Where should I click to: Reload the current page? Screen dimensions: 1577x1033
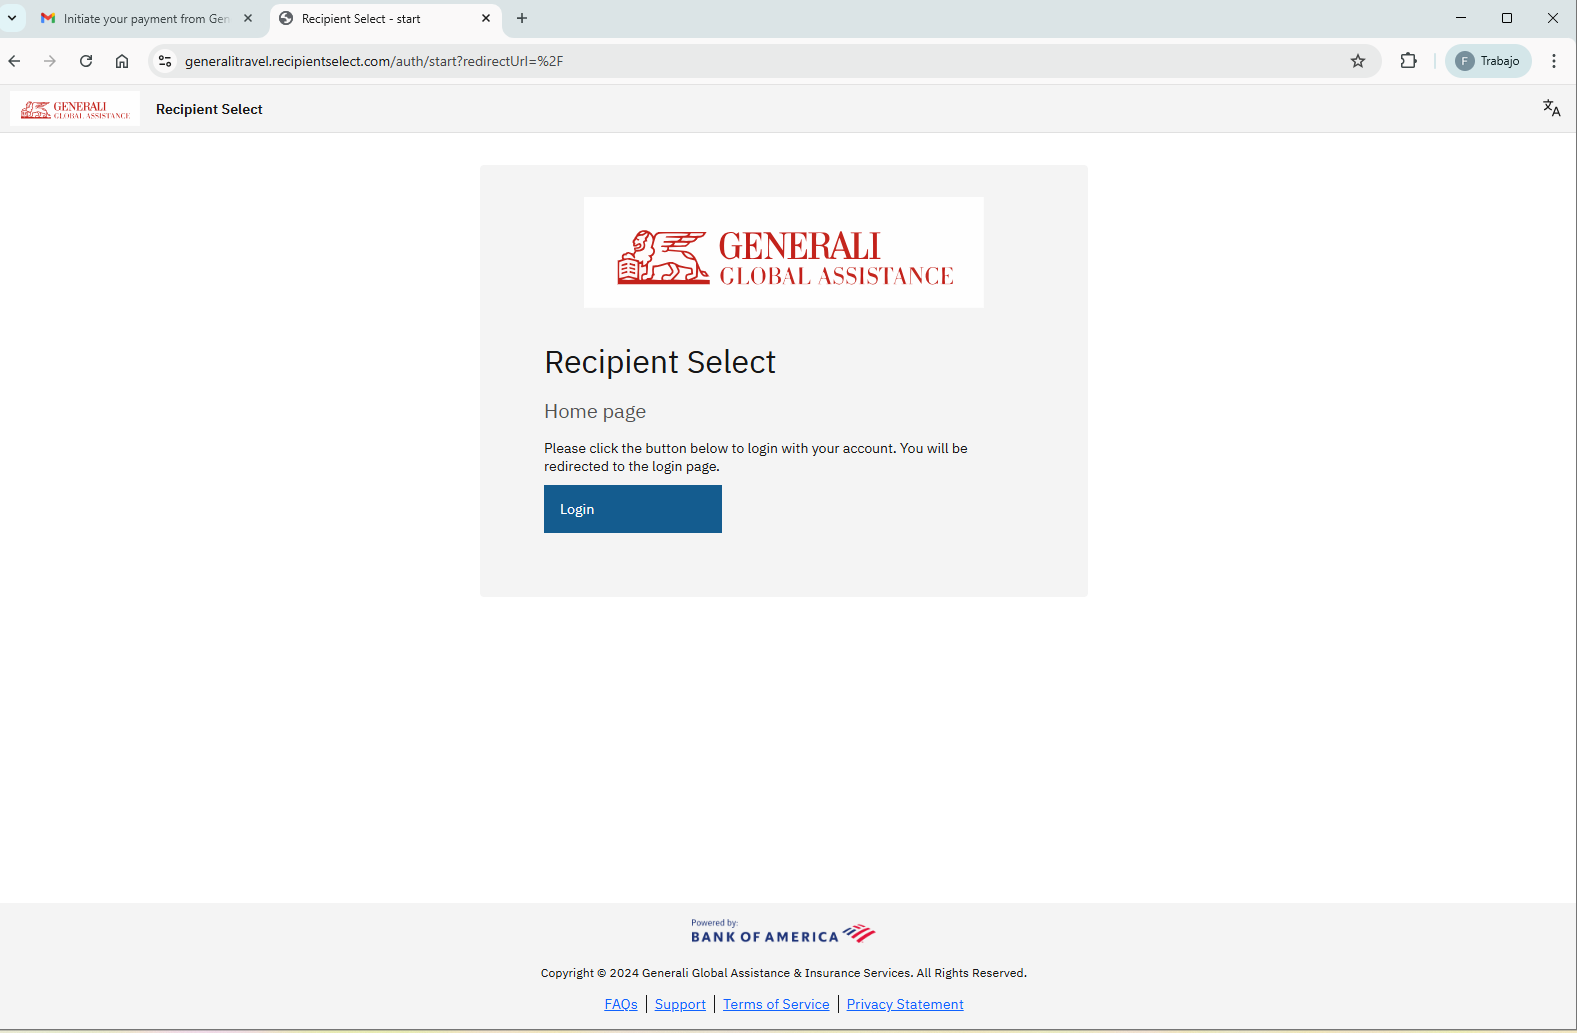(x=86, y=61)
